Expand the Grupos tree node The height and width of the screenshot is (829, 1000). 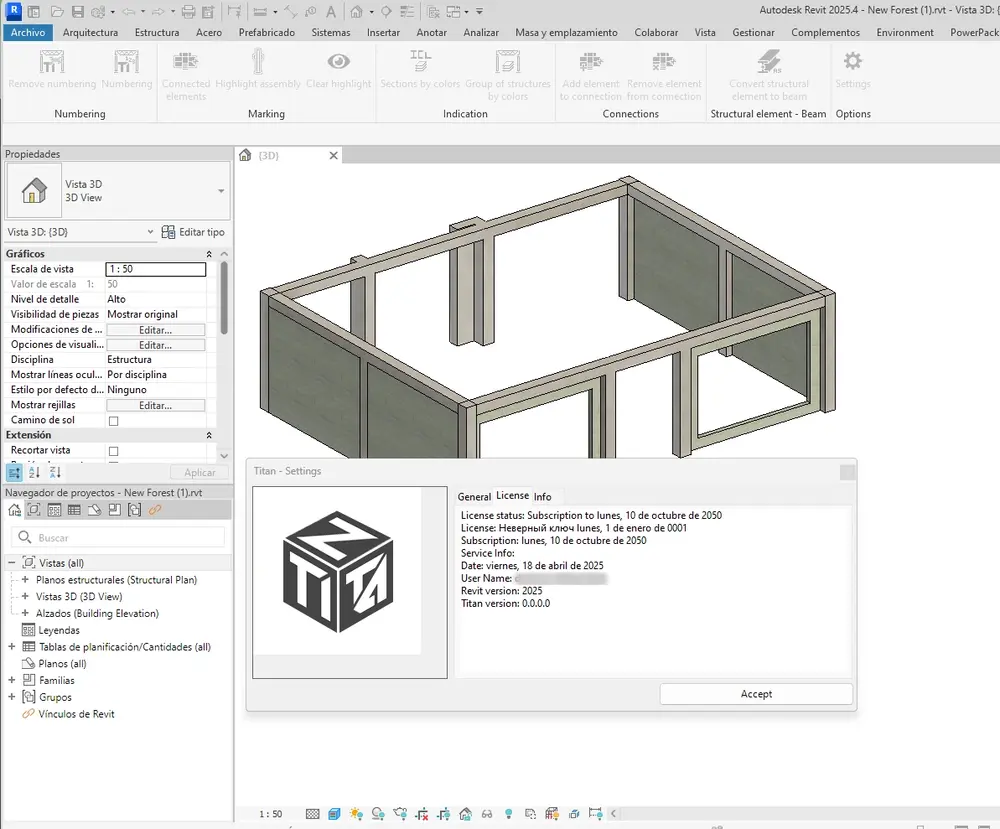tap(11, 696)
